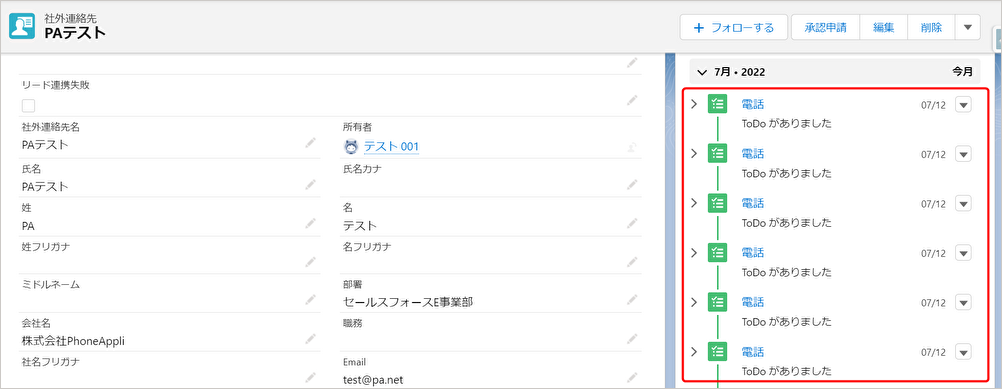
Task: Open the owner link テスト 001
Action: coord(391,147)
